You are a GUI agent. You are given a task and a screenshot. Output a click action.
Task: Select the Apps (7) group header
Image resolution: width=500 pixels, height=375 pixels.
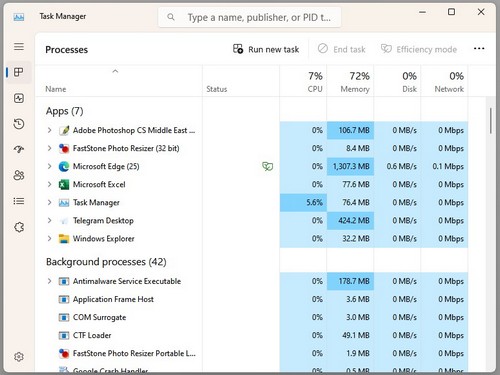(65, 111)
